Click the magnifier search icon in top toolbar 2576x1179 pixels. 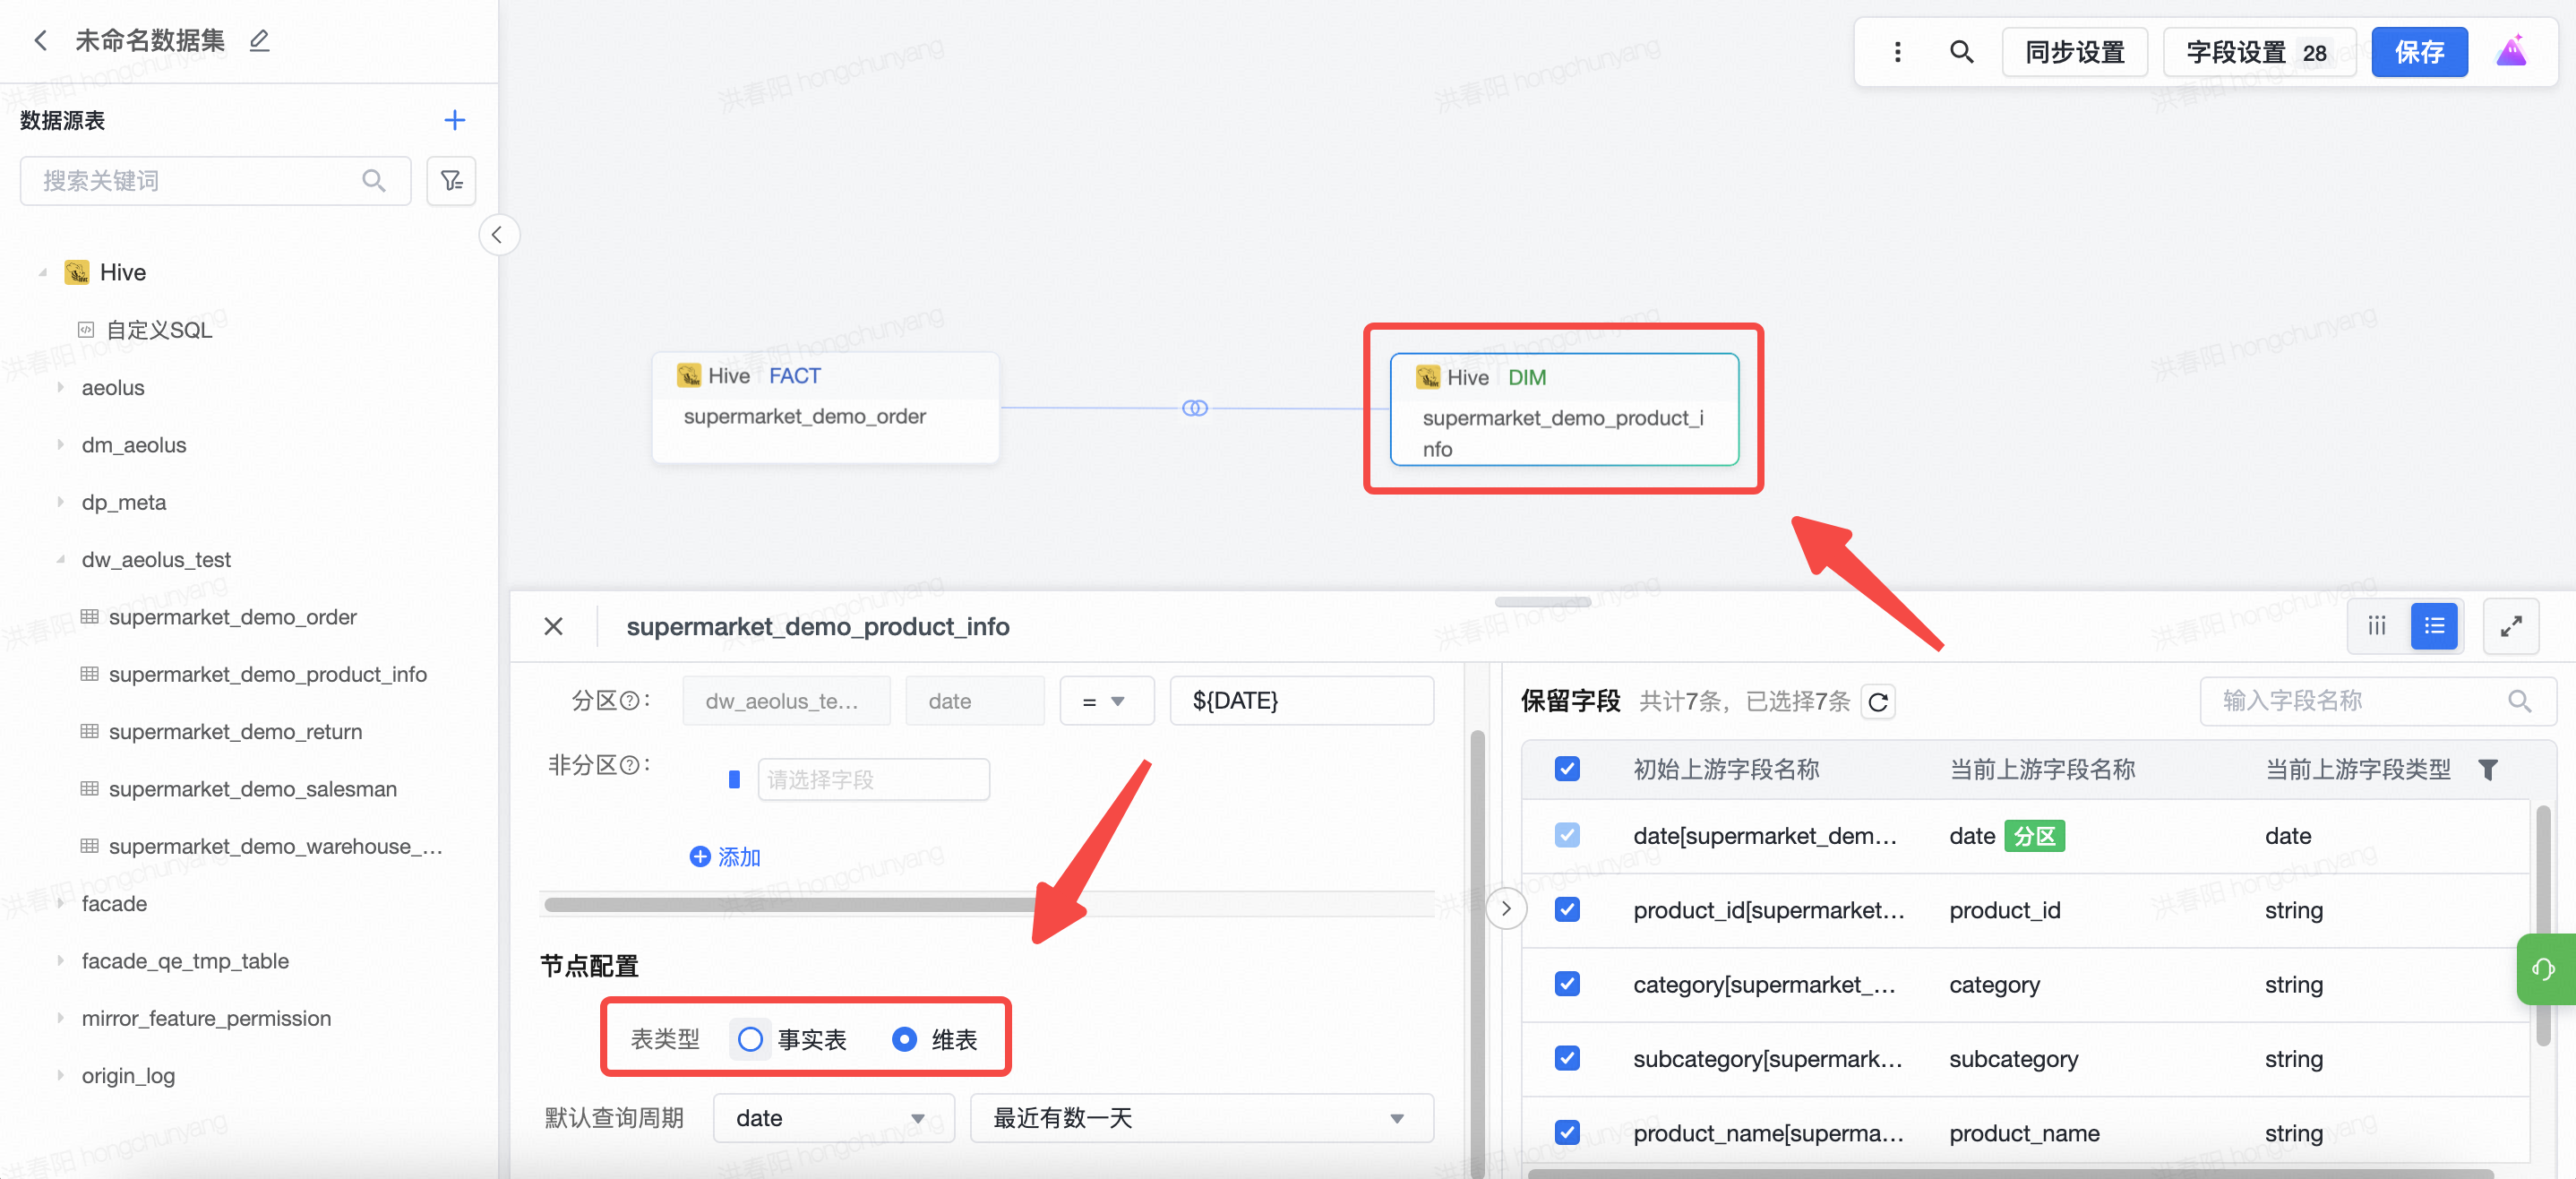[1961, 52]
